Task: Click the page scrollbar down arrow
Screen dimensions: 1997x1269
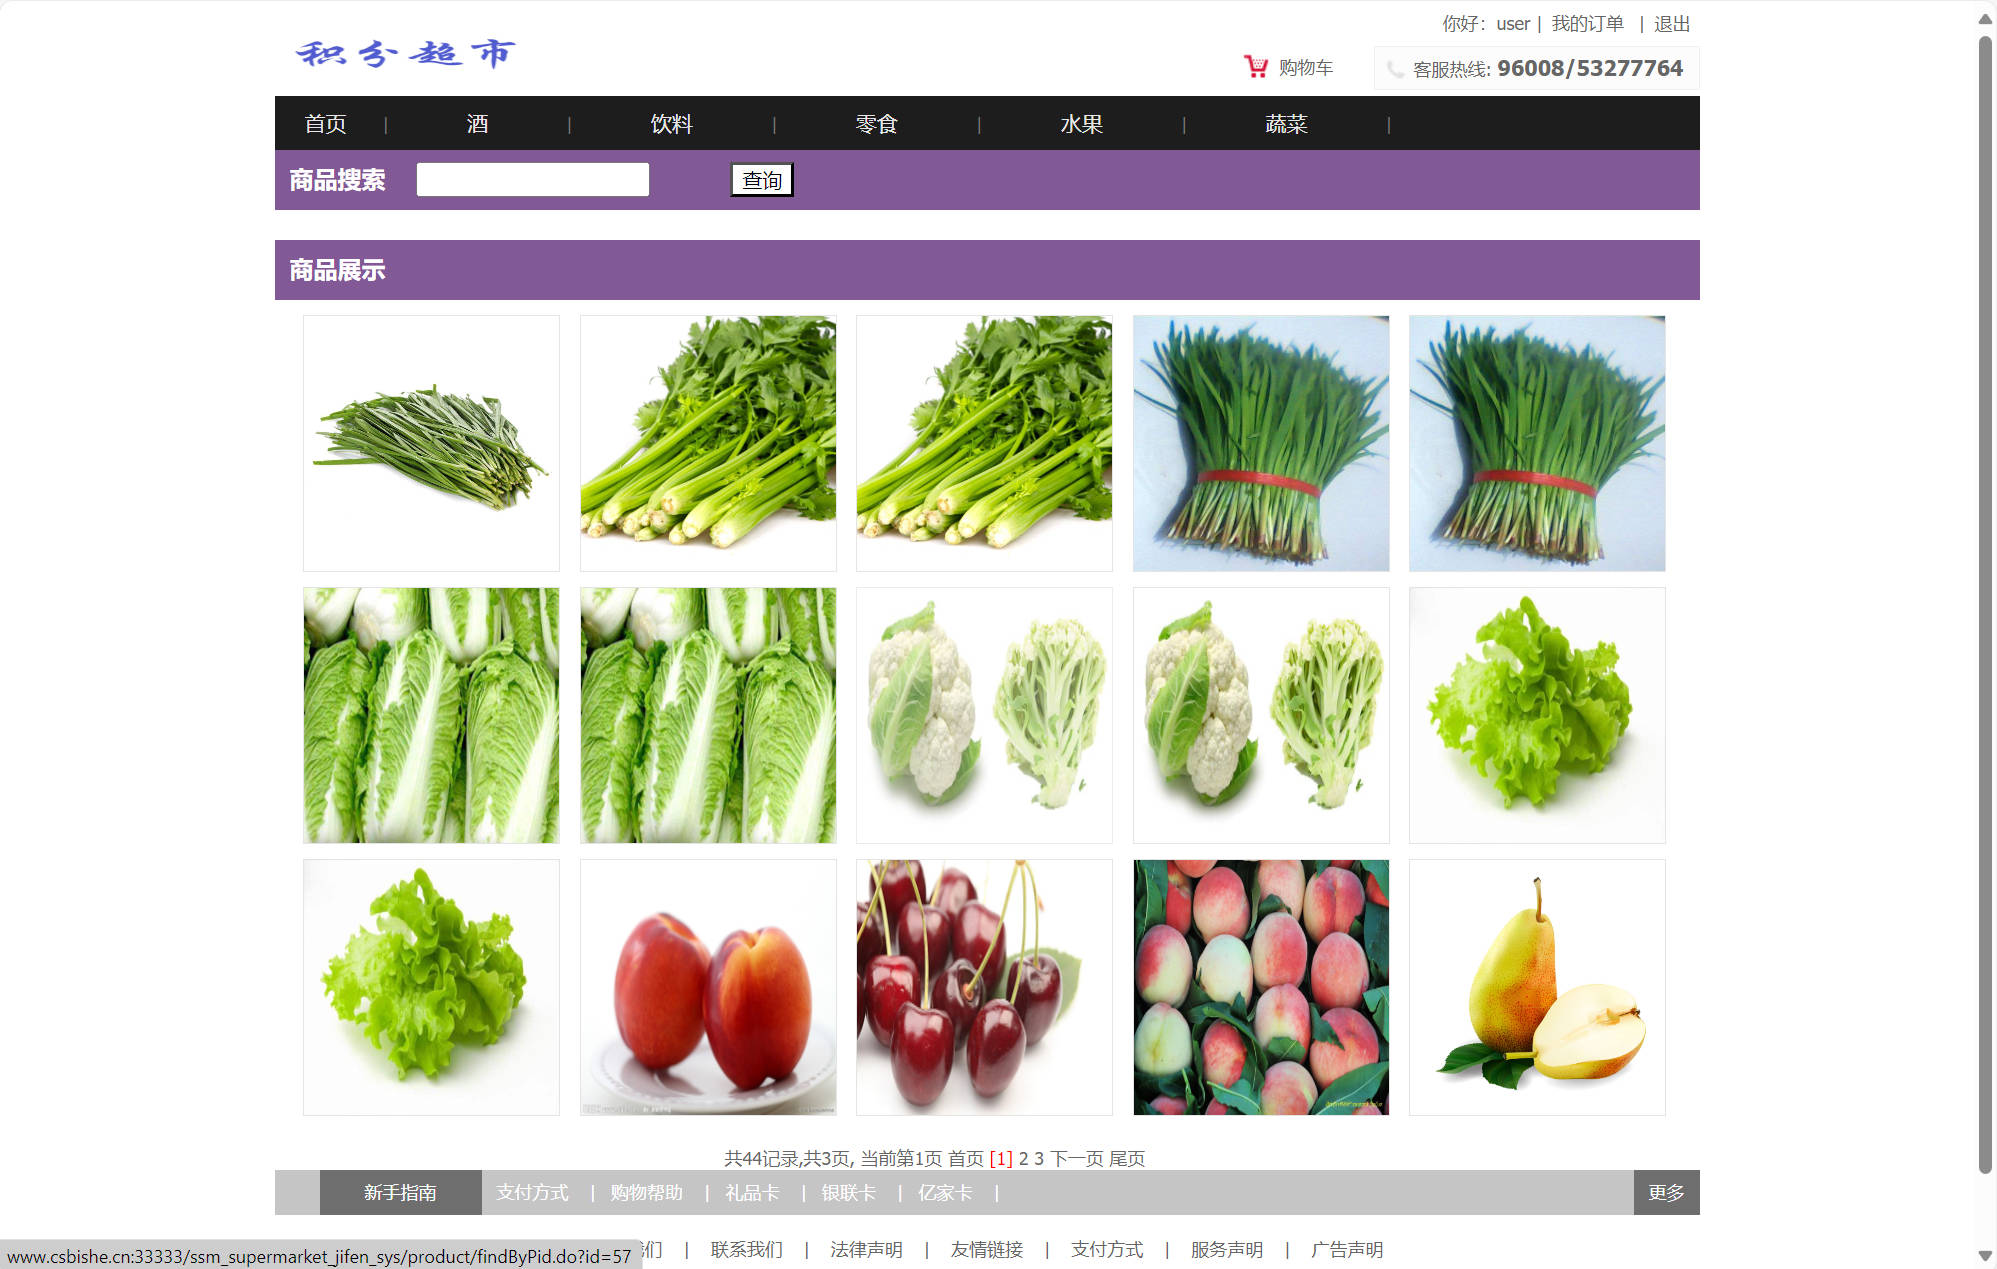Action: pos(1985,1256)
